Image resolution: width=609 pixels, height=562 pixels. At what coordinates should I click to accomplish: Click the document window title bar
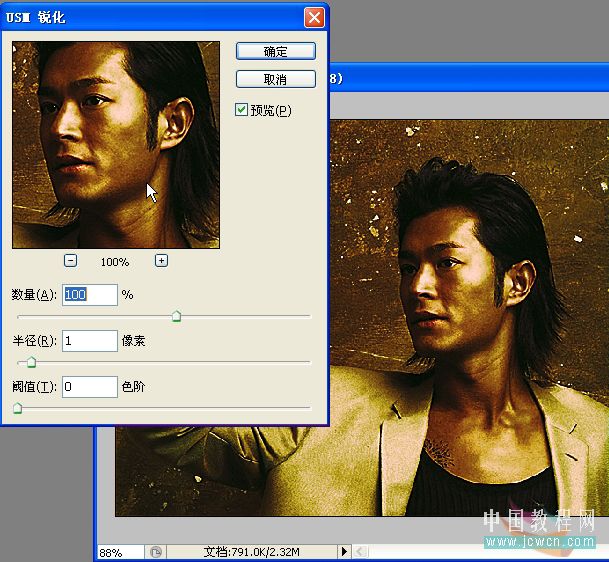click(469, 78)
